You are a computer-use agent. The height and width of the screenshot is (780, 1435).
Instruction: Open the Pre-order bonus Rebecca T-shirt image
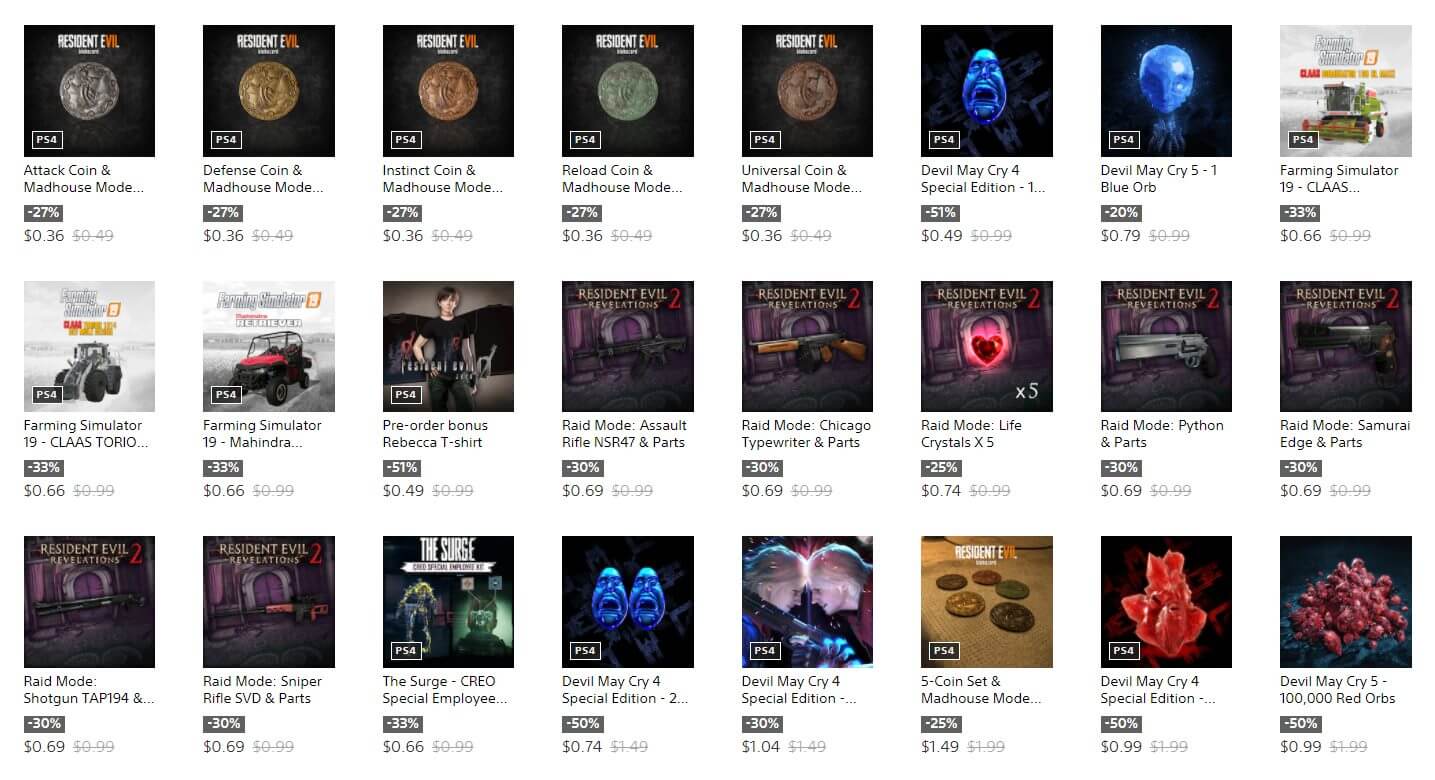pos(448,346)
